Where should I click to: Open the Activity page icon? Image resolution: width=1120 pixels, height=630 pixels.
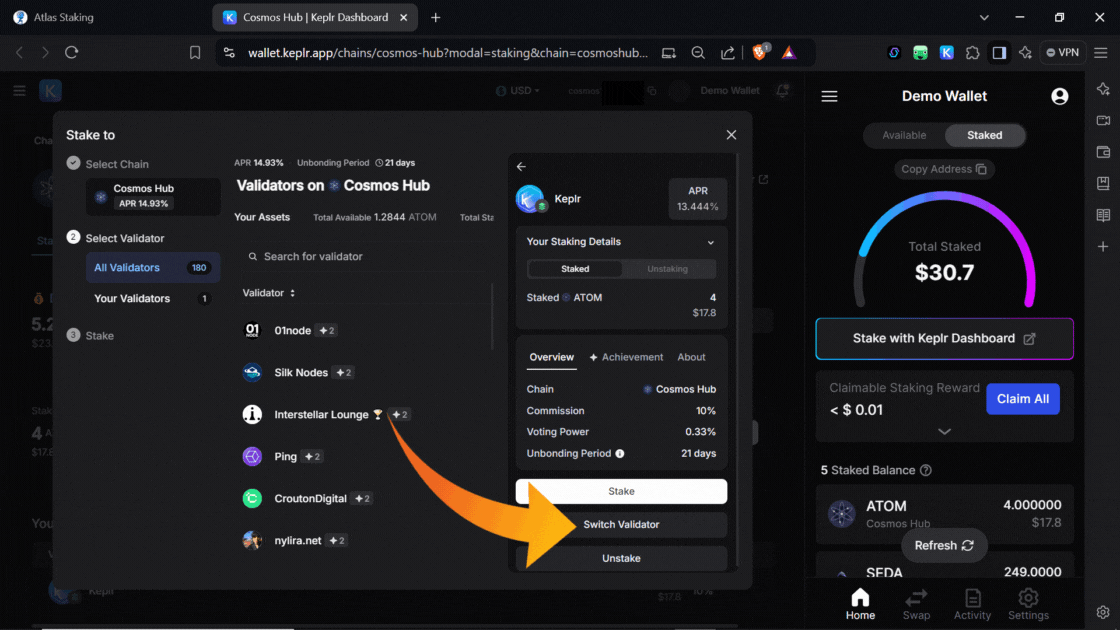972,604
